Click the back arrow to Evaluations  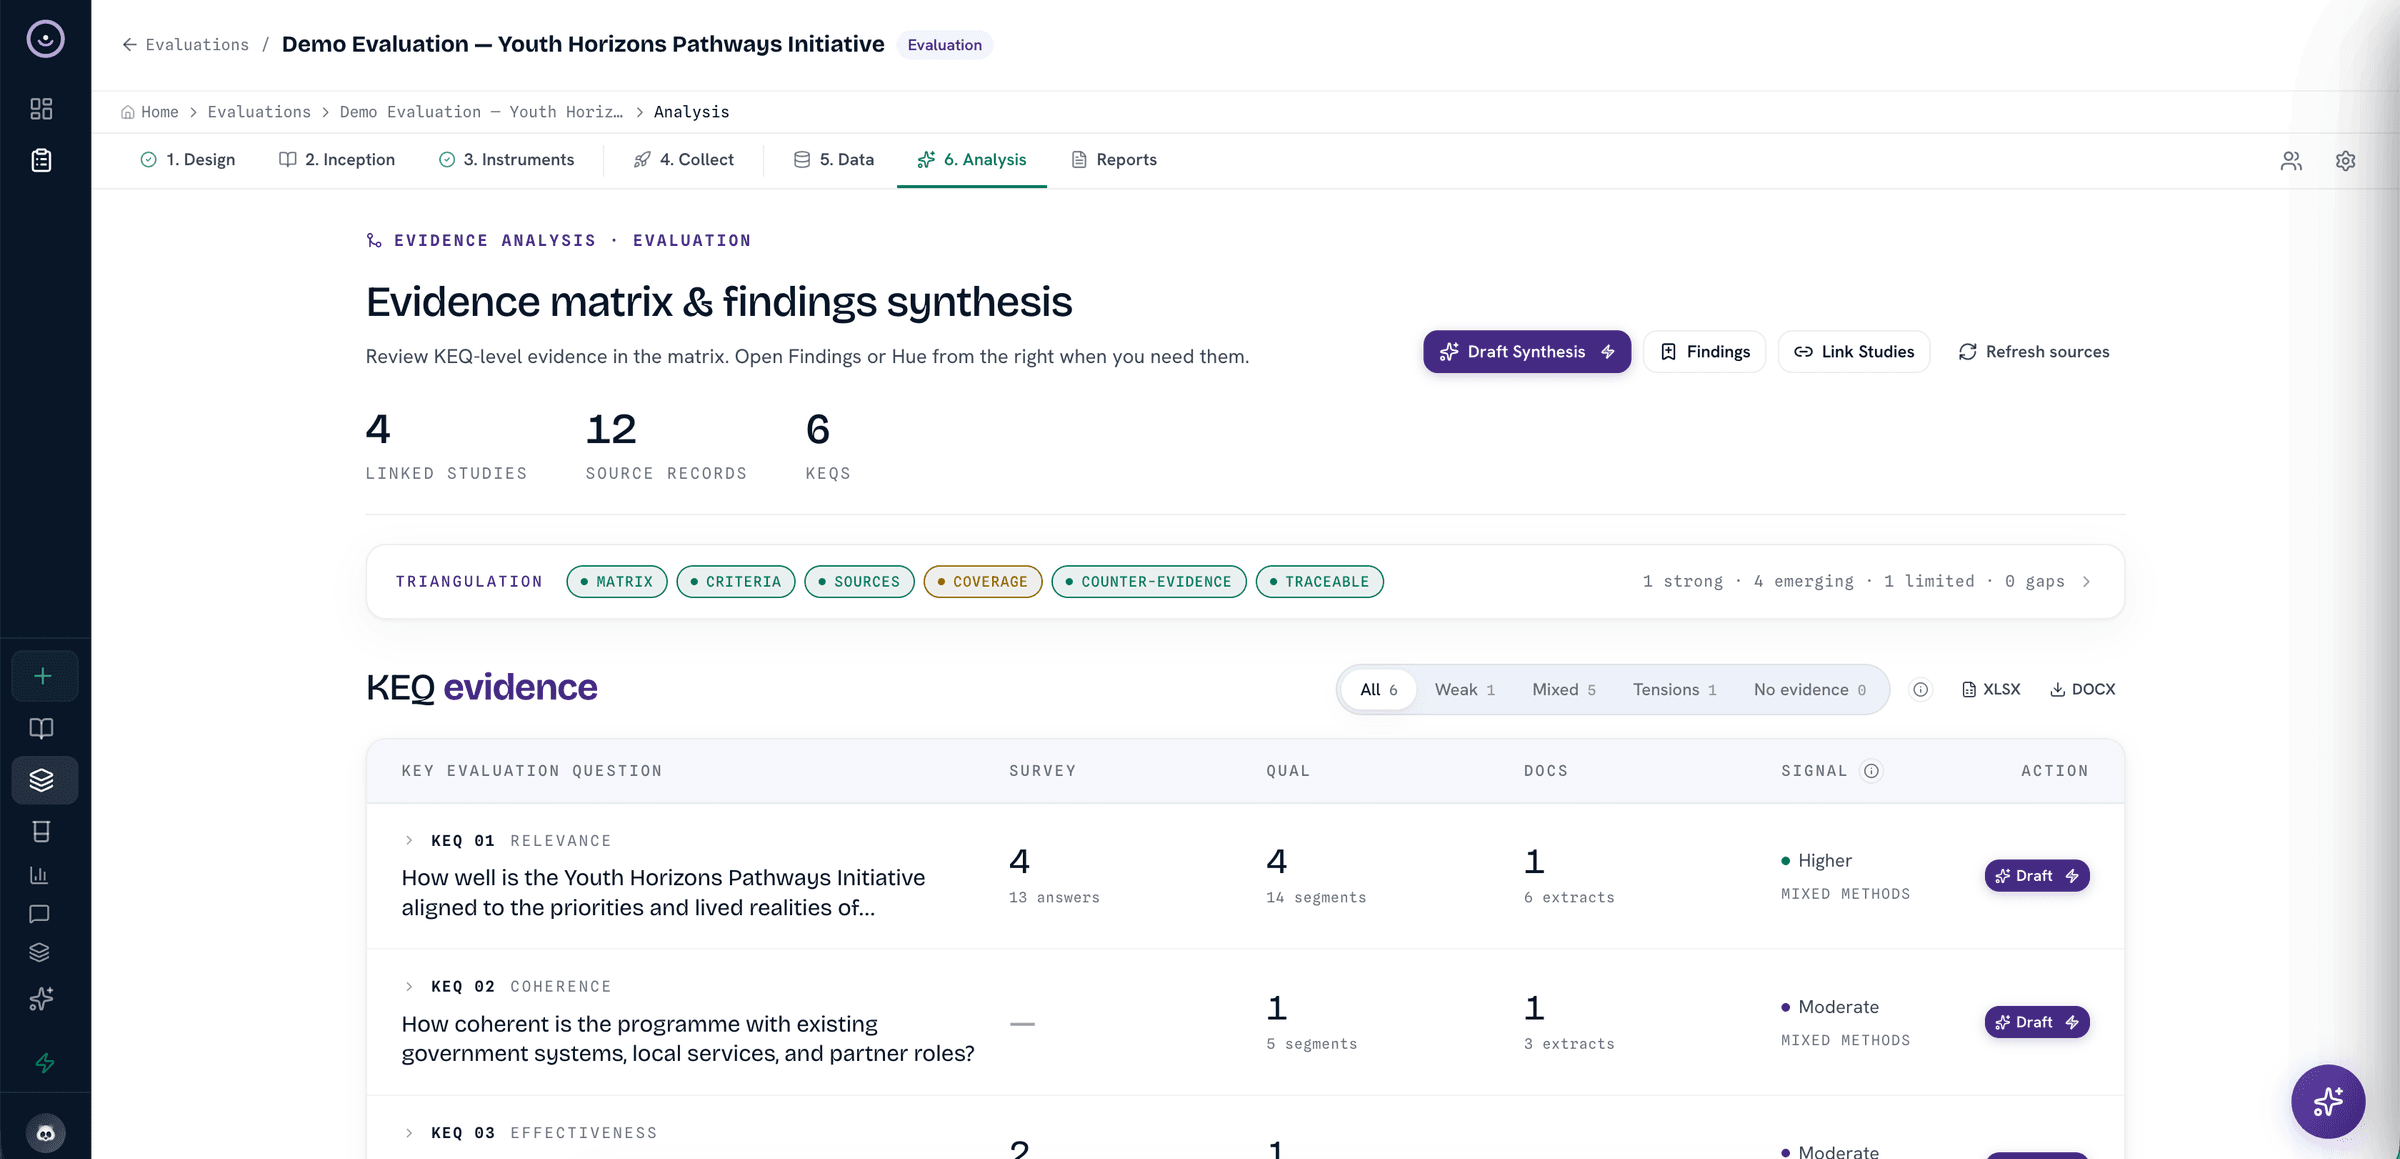pos(130,45)
